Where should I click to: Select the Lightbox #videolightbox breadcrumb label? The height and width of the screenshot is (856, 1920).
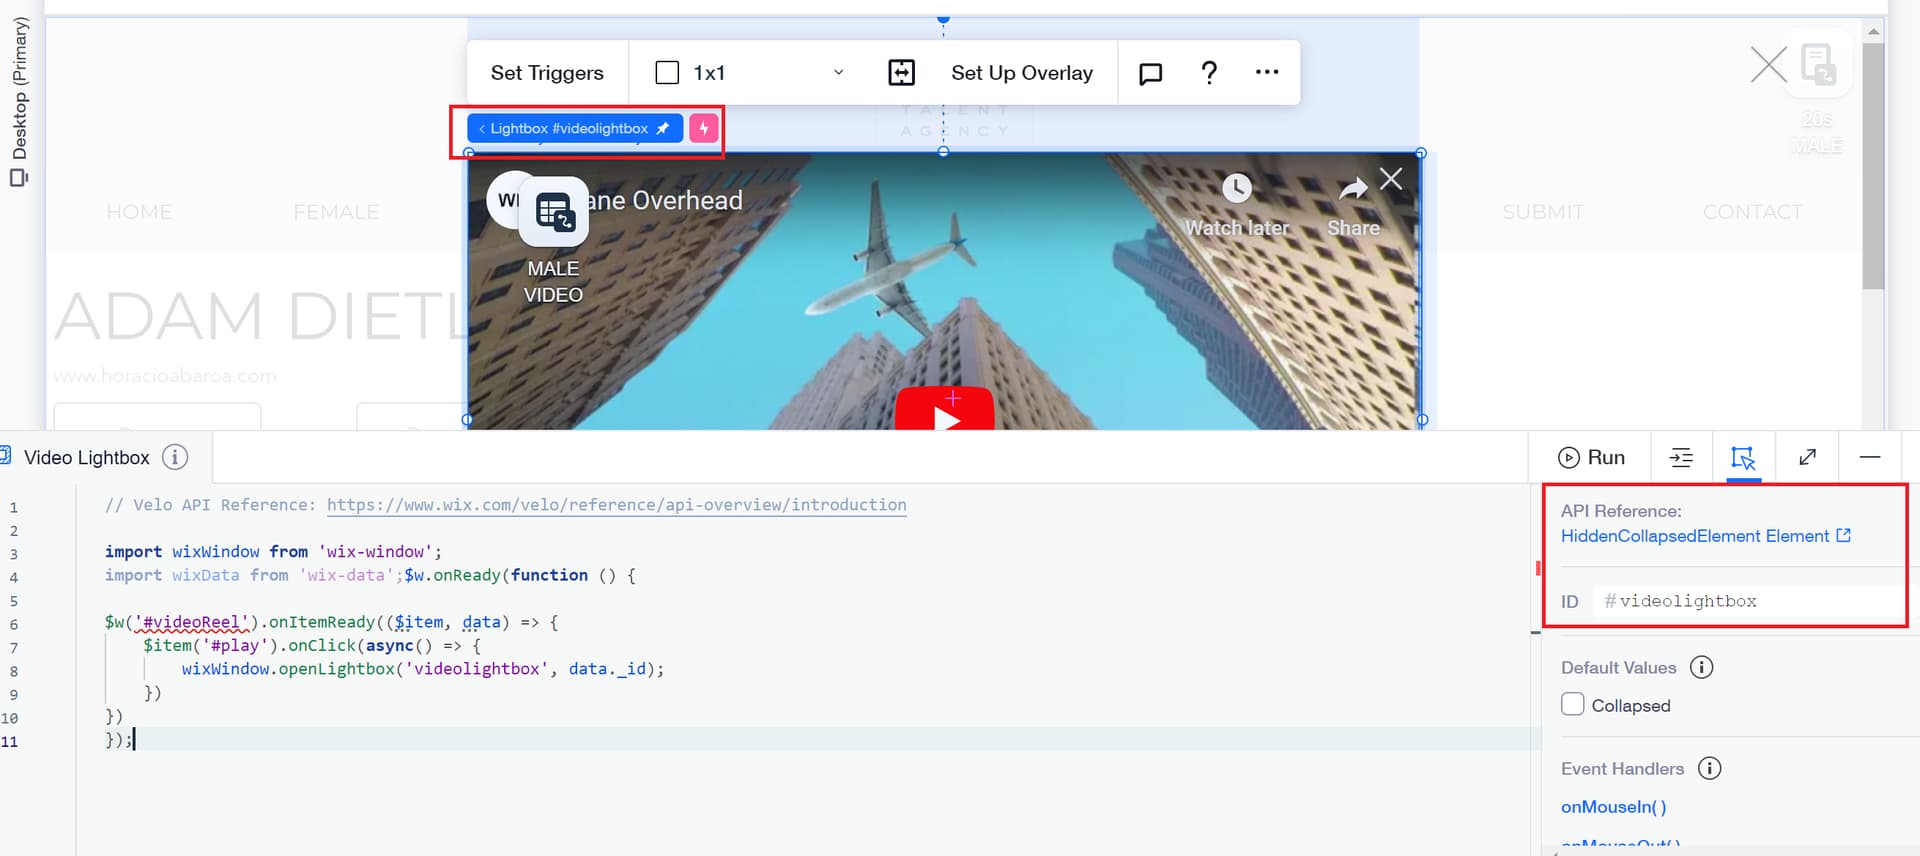tap(568, 128)
